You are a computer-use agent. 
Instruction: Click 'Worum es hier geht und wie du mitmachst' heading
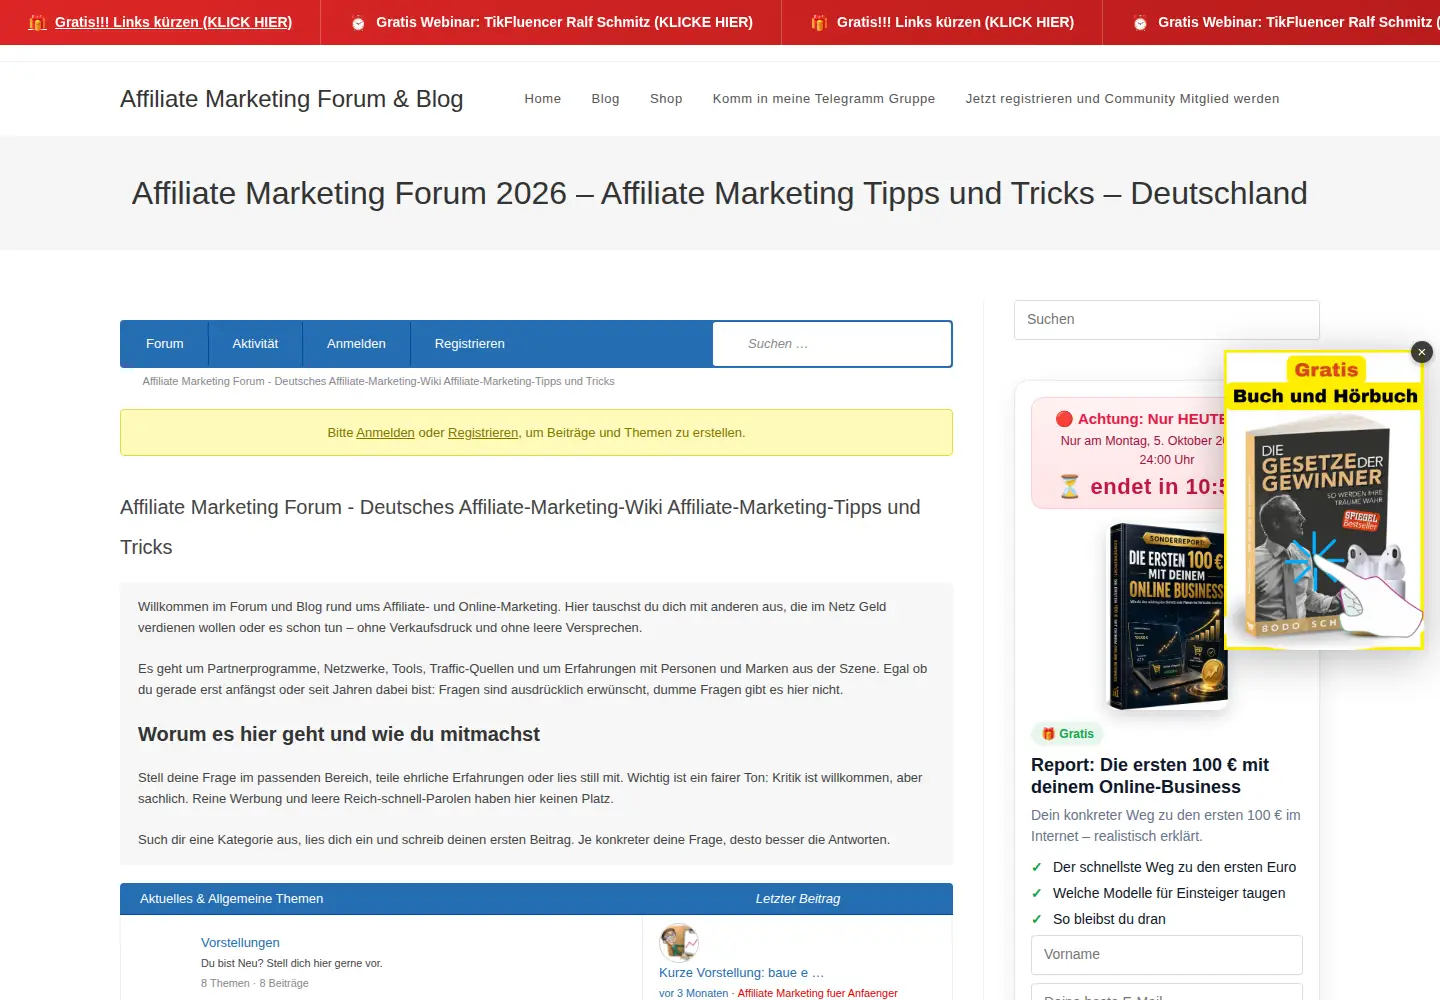[x=339, y=734]
